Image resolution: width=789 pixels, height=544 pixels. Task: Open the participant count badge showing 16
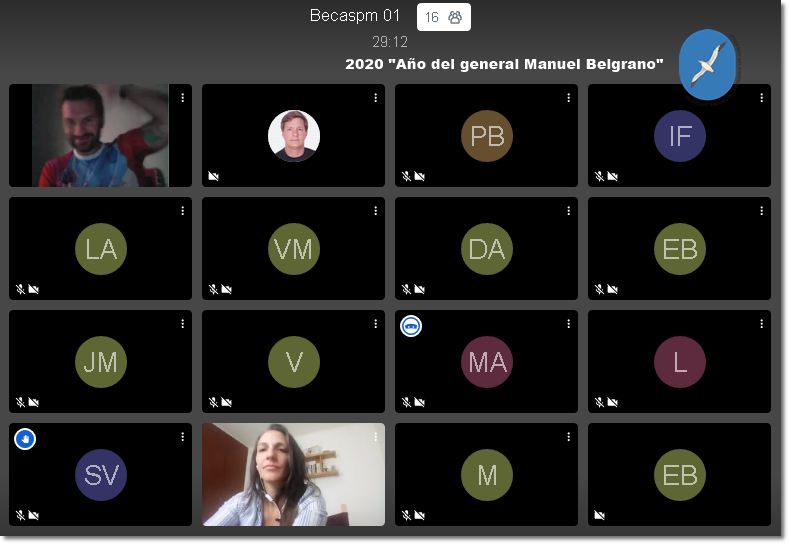click(x=443, y=17)
